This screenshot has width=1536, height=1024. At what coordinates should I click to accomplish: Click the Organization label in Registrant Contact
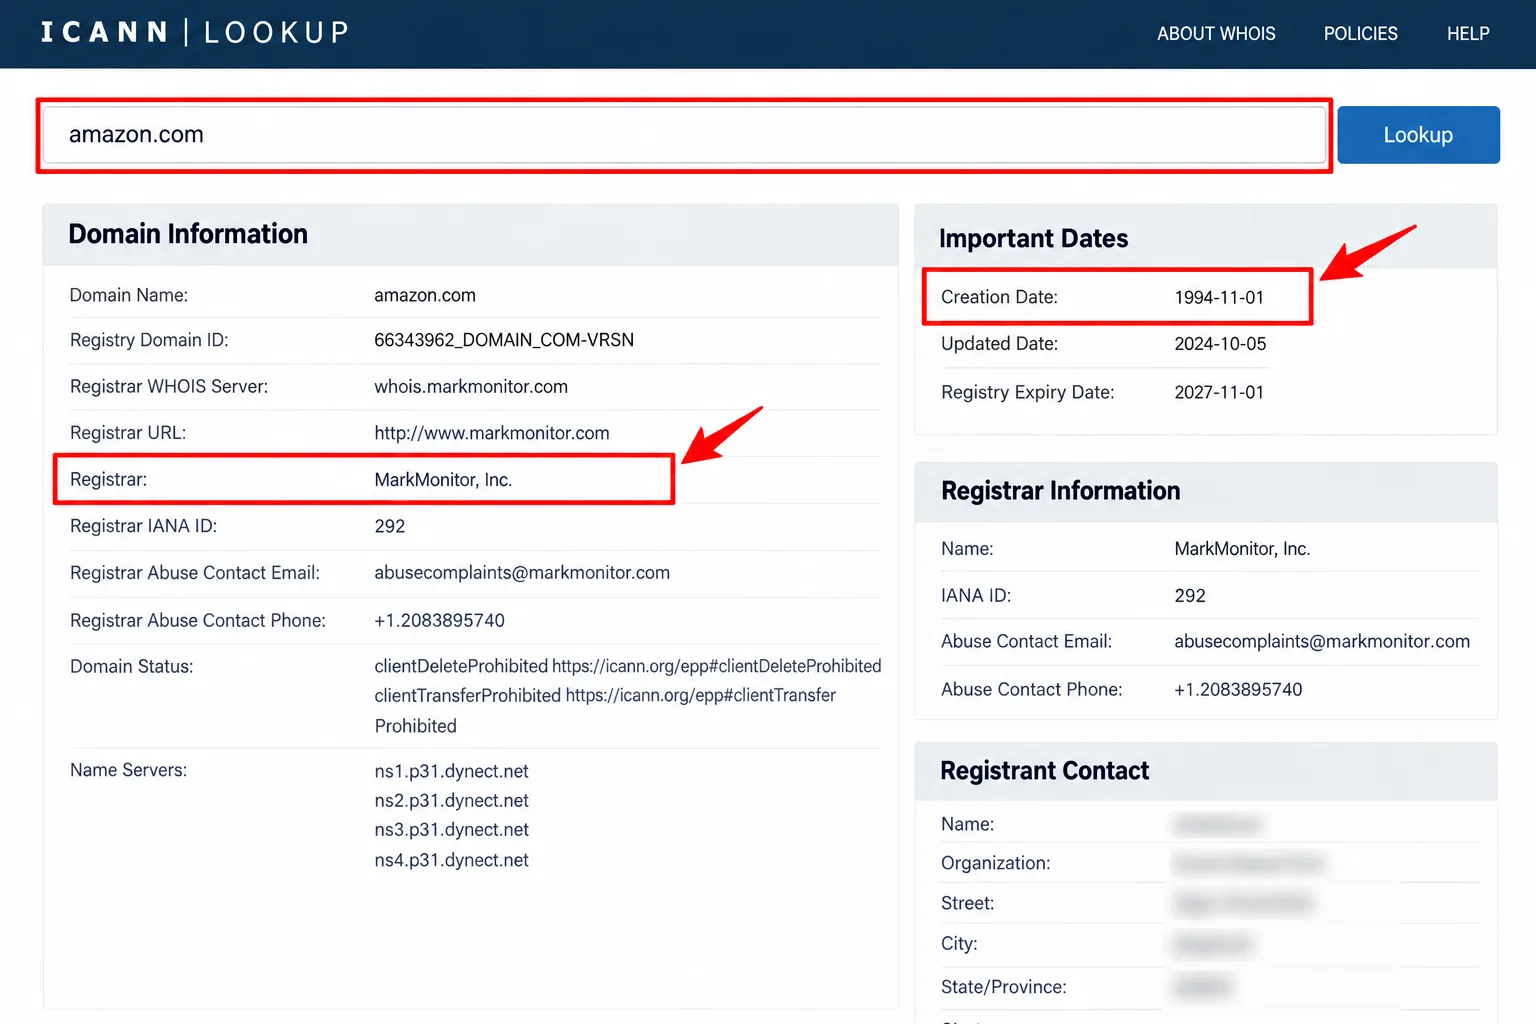pyautogui.click(x=996, y=863)
